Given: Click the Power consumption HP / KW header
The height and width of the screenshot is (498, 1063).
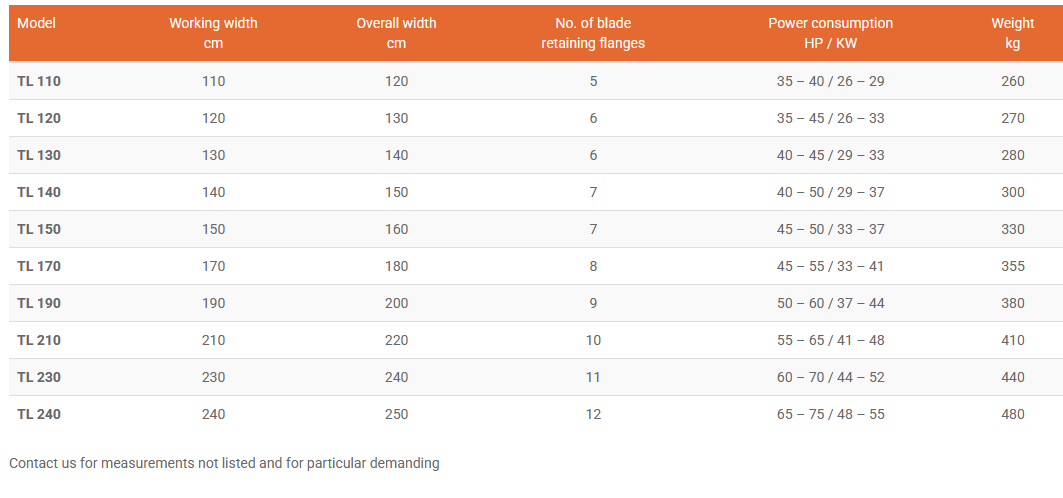Looking at the screenshot, I should pyautogui.click(x=830, y=33).
